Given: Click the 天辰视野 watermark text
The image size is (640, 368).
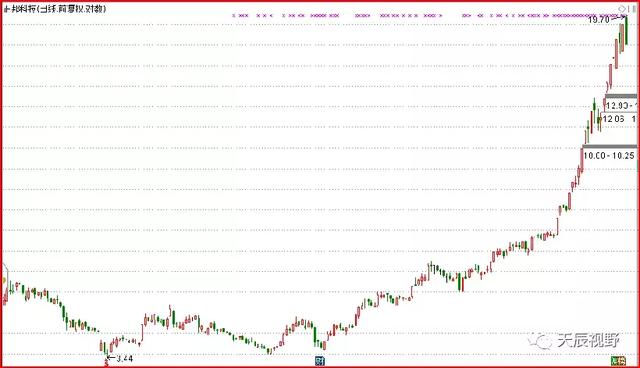Looking at the screenshot, I should click(588, 340).
